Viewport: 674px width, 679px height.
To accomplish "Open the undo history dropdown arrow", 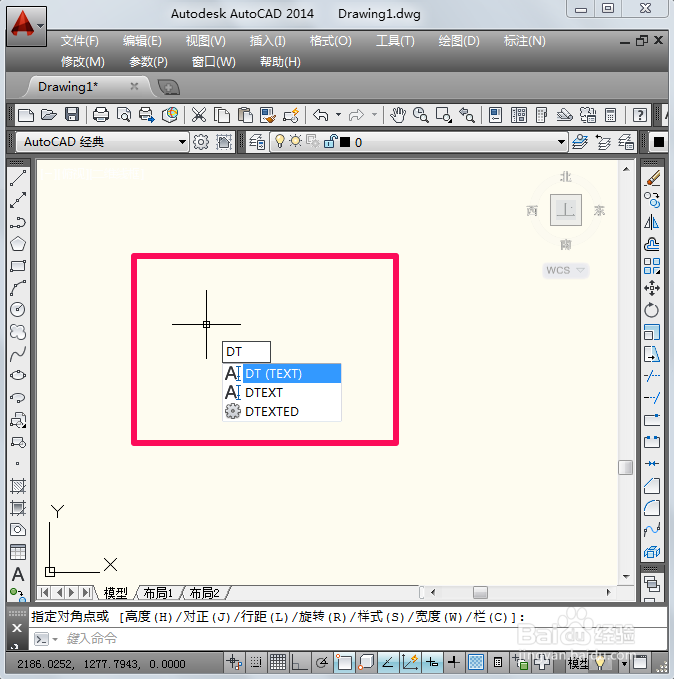I will pos(338,115).
